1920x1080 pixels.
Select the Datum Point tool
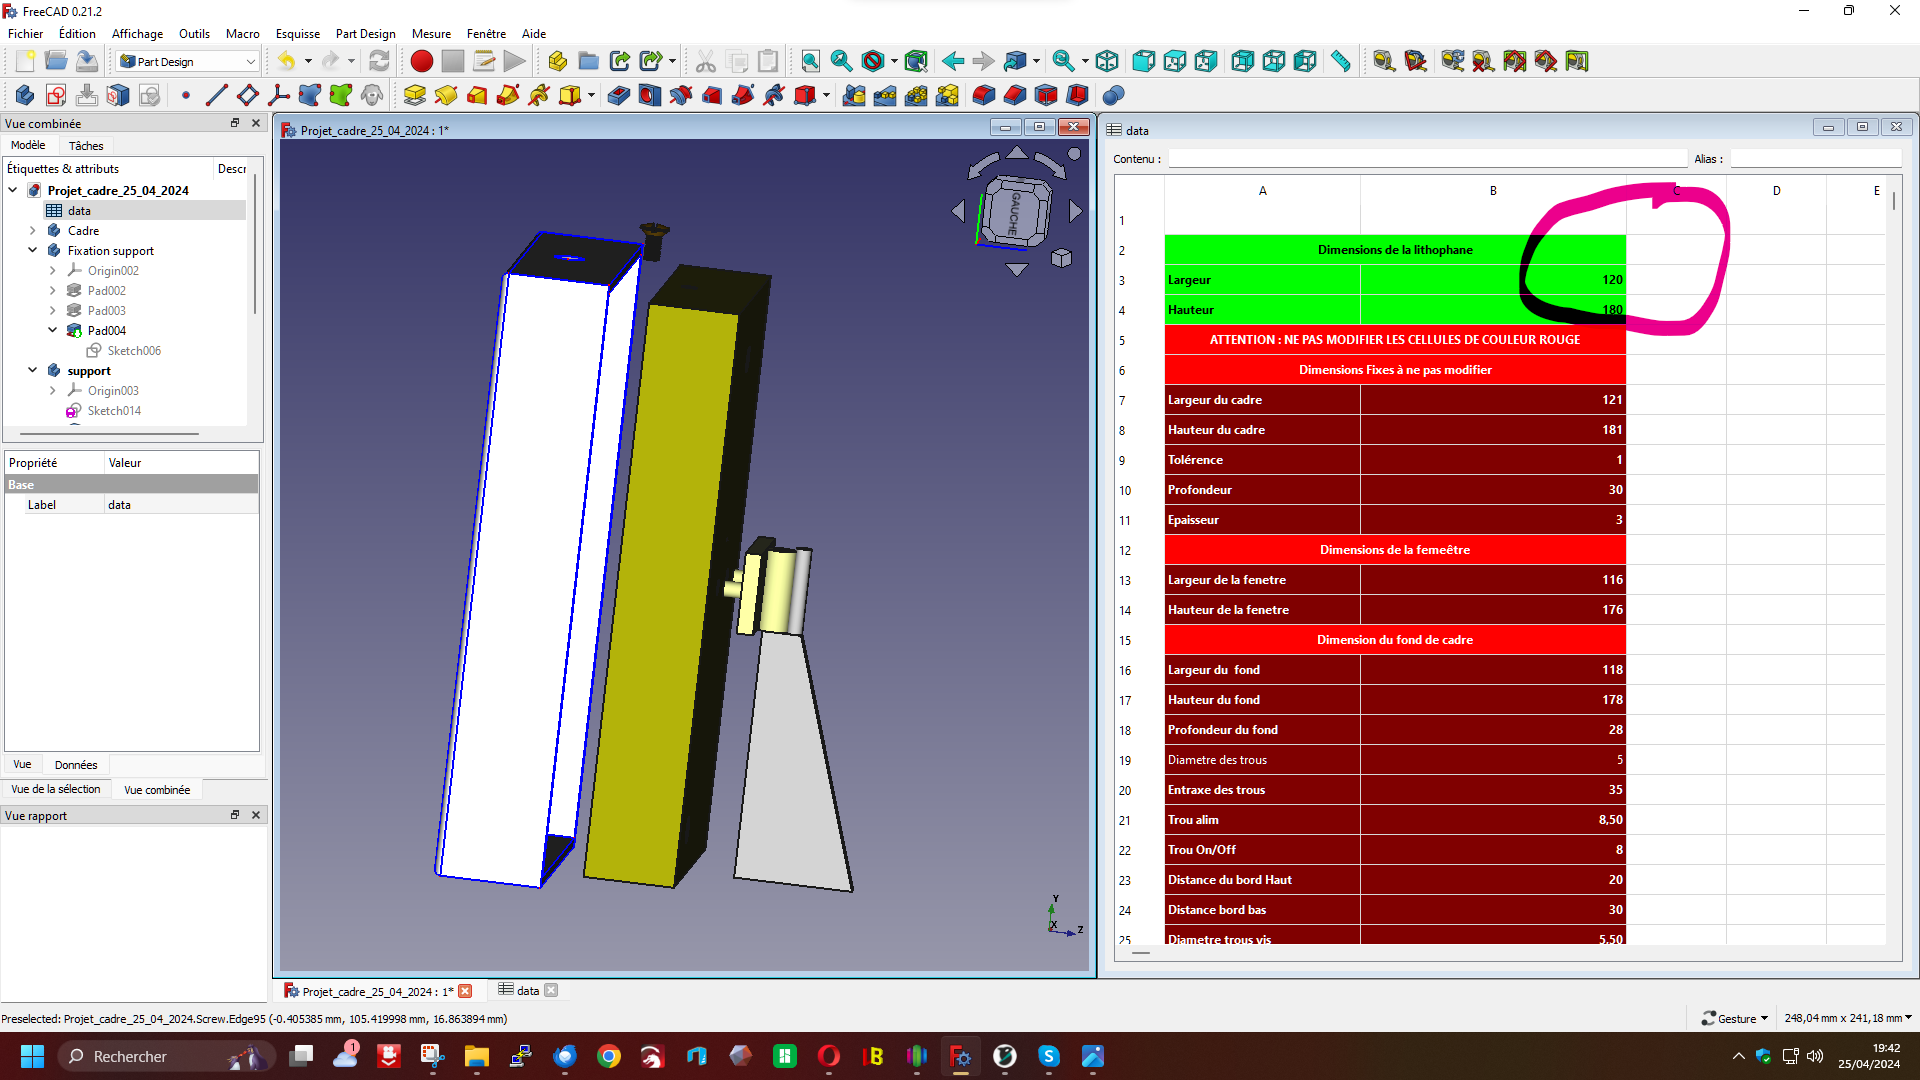pos(185,95)
